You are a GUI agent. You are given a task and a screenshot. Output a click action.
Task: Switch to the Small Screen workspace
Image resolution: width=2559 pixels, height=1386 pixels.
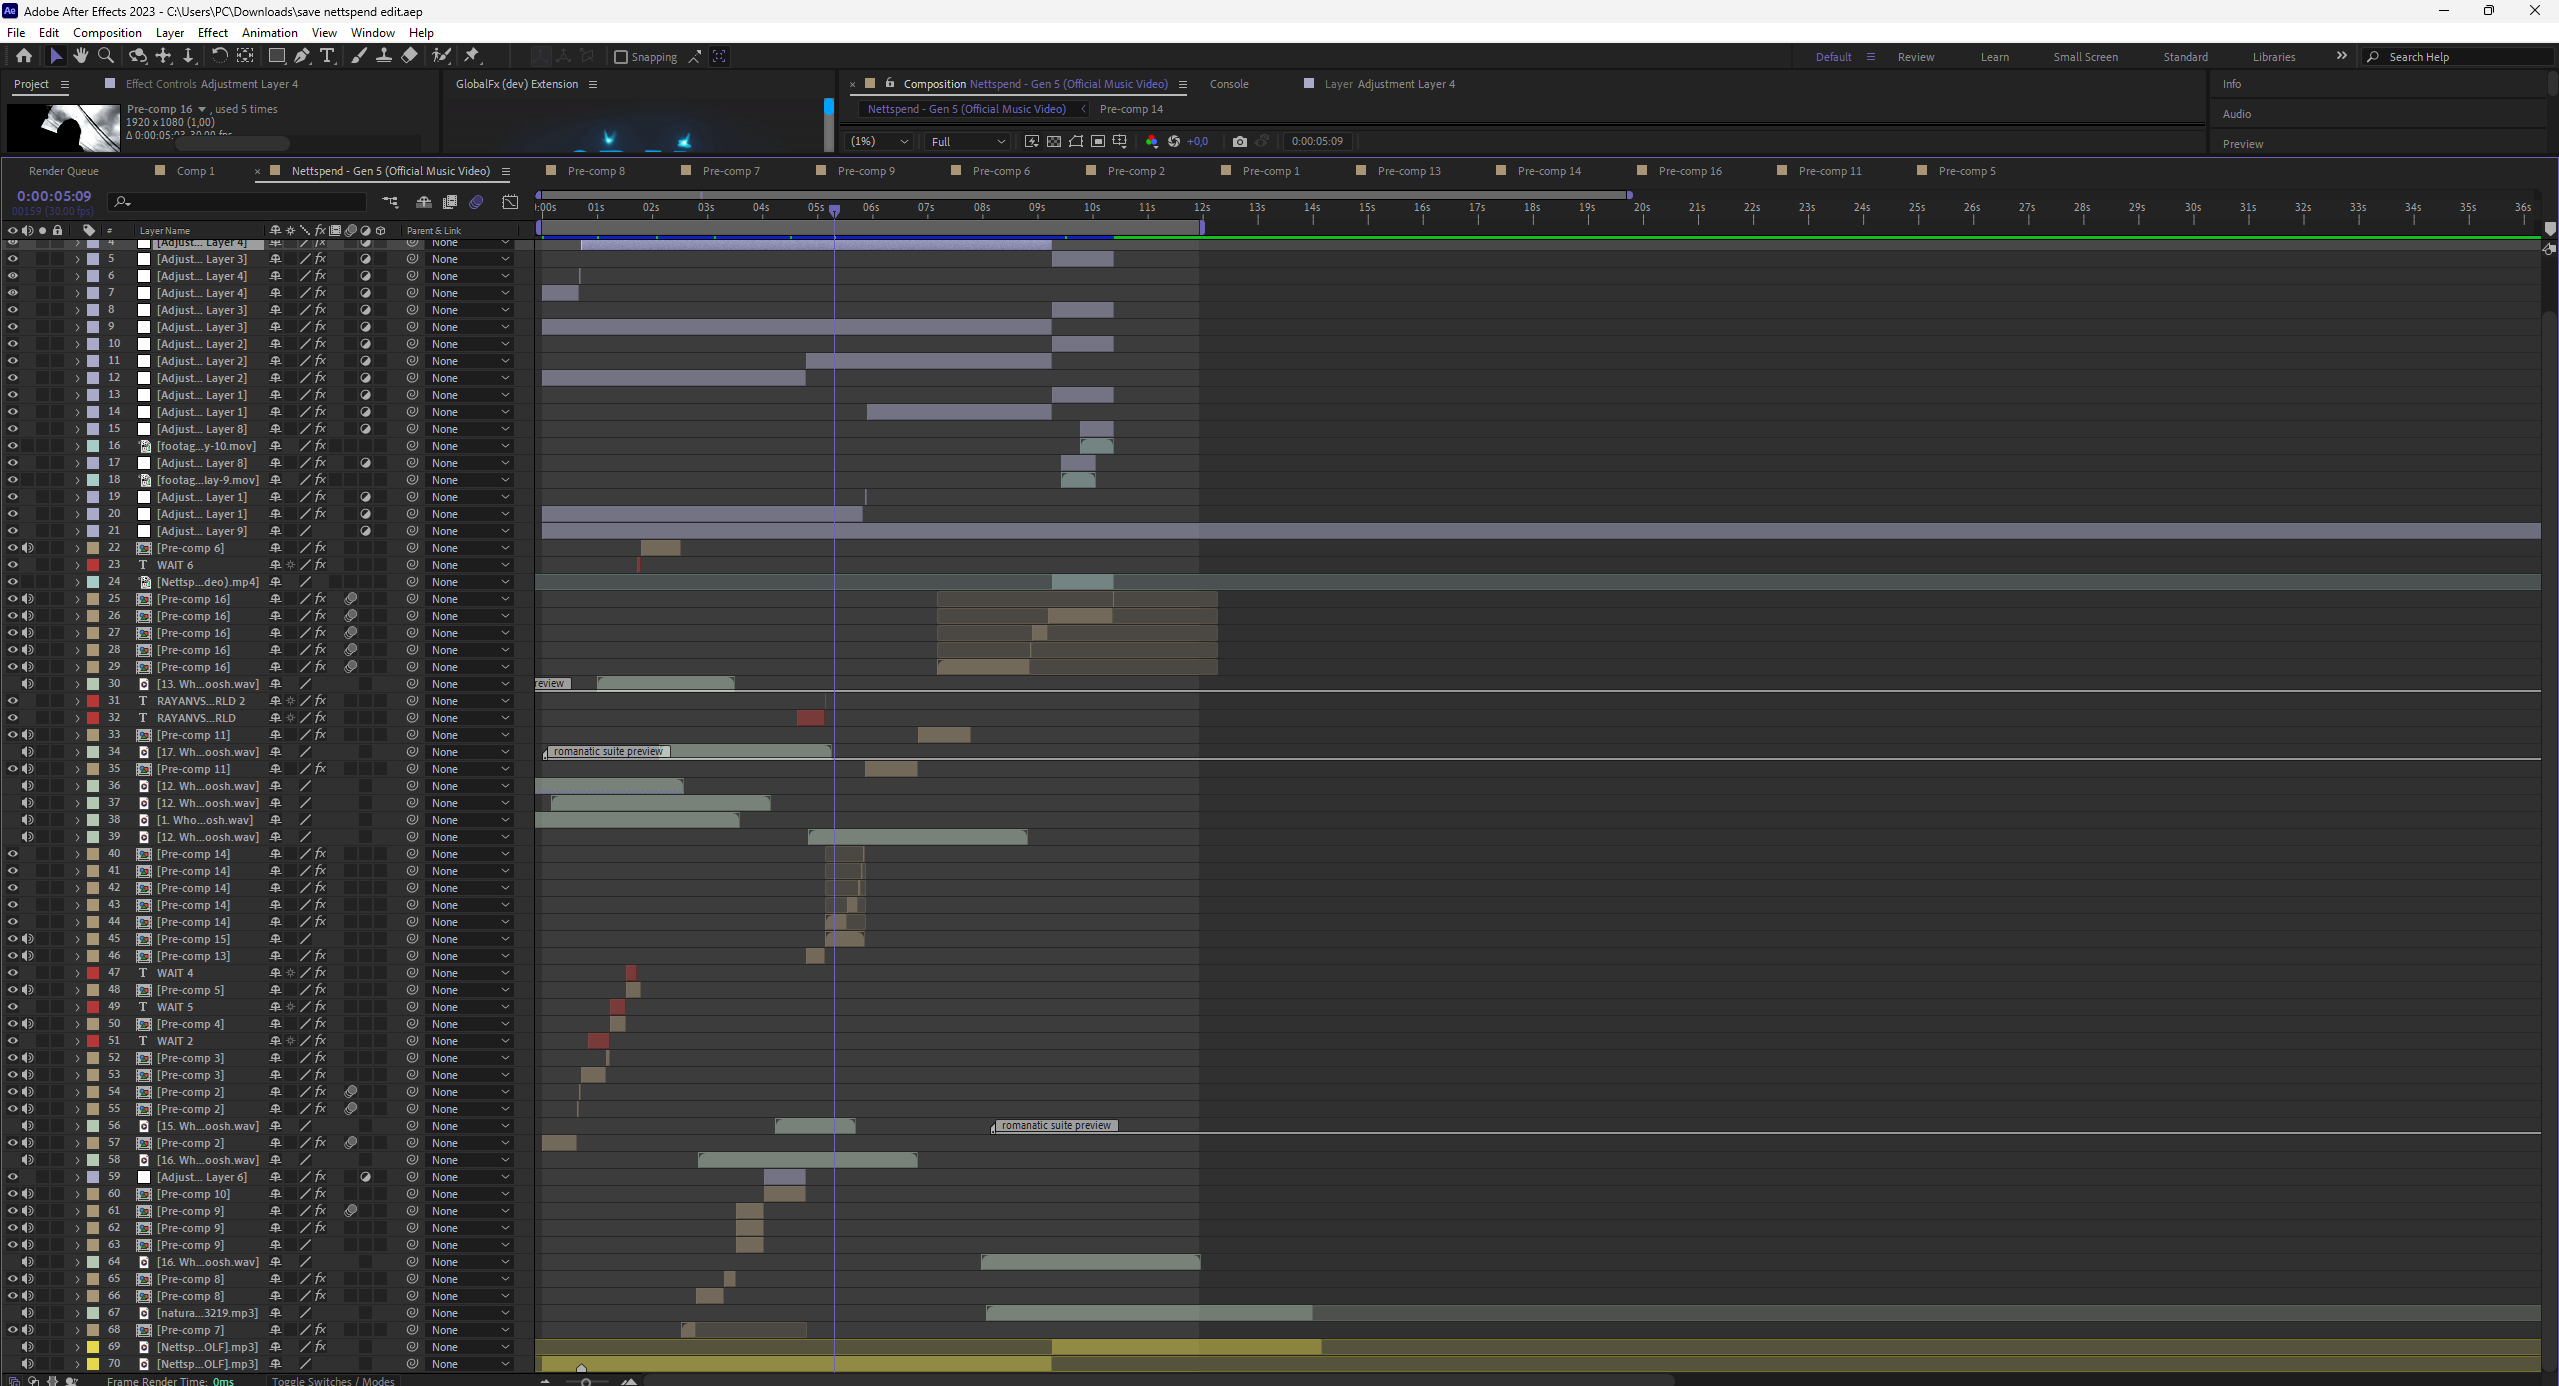tap(2085, 57)
